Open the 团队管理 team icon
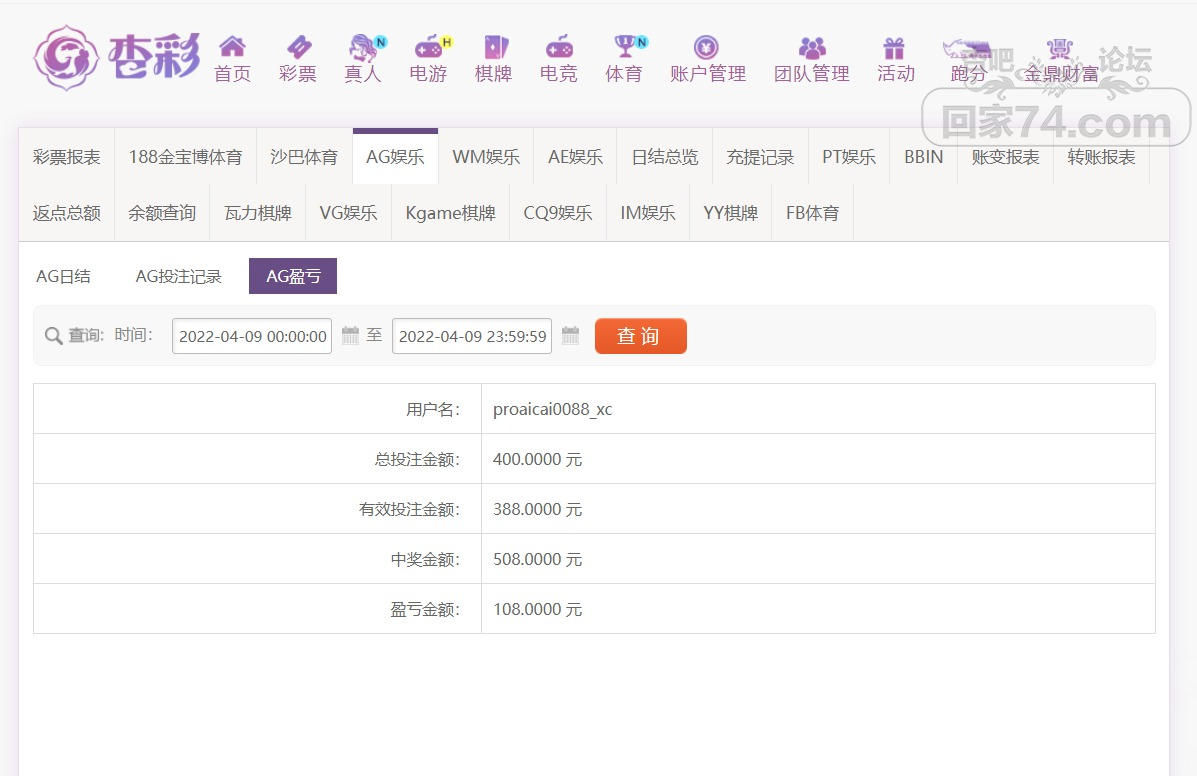The image size is (1197, 776). pos(812,47)
